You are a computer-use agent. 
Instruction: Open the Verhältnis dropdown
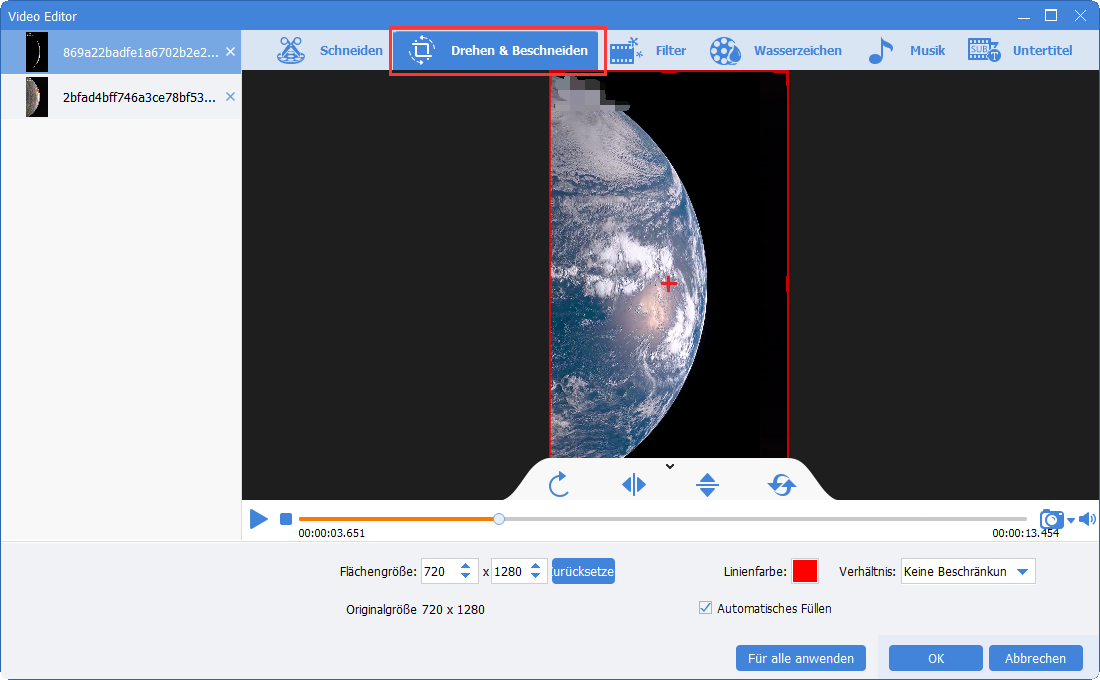point(967,571)
